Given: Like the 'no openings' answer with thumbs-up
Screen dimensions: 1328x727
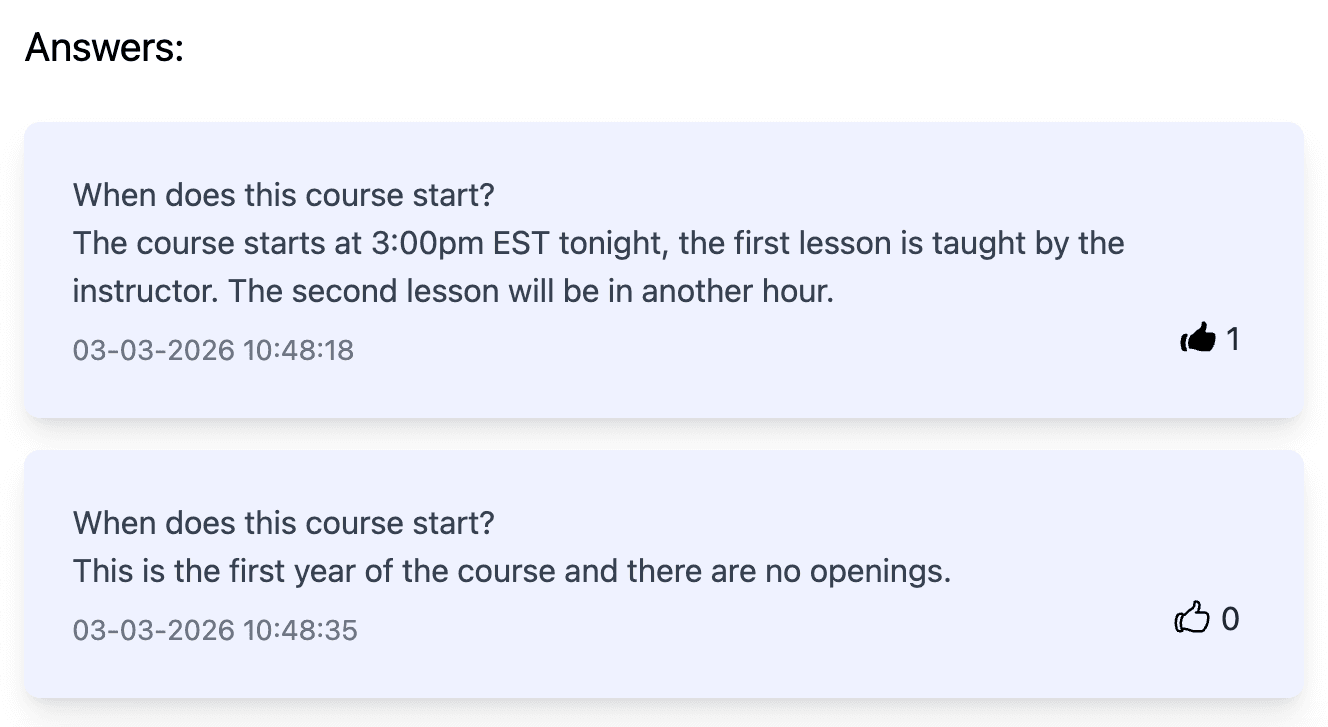Looking at the screenshot, I should coord(1192,620).
